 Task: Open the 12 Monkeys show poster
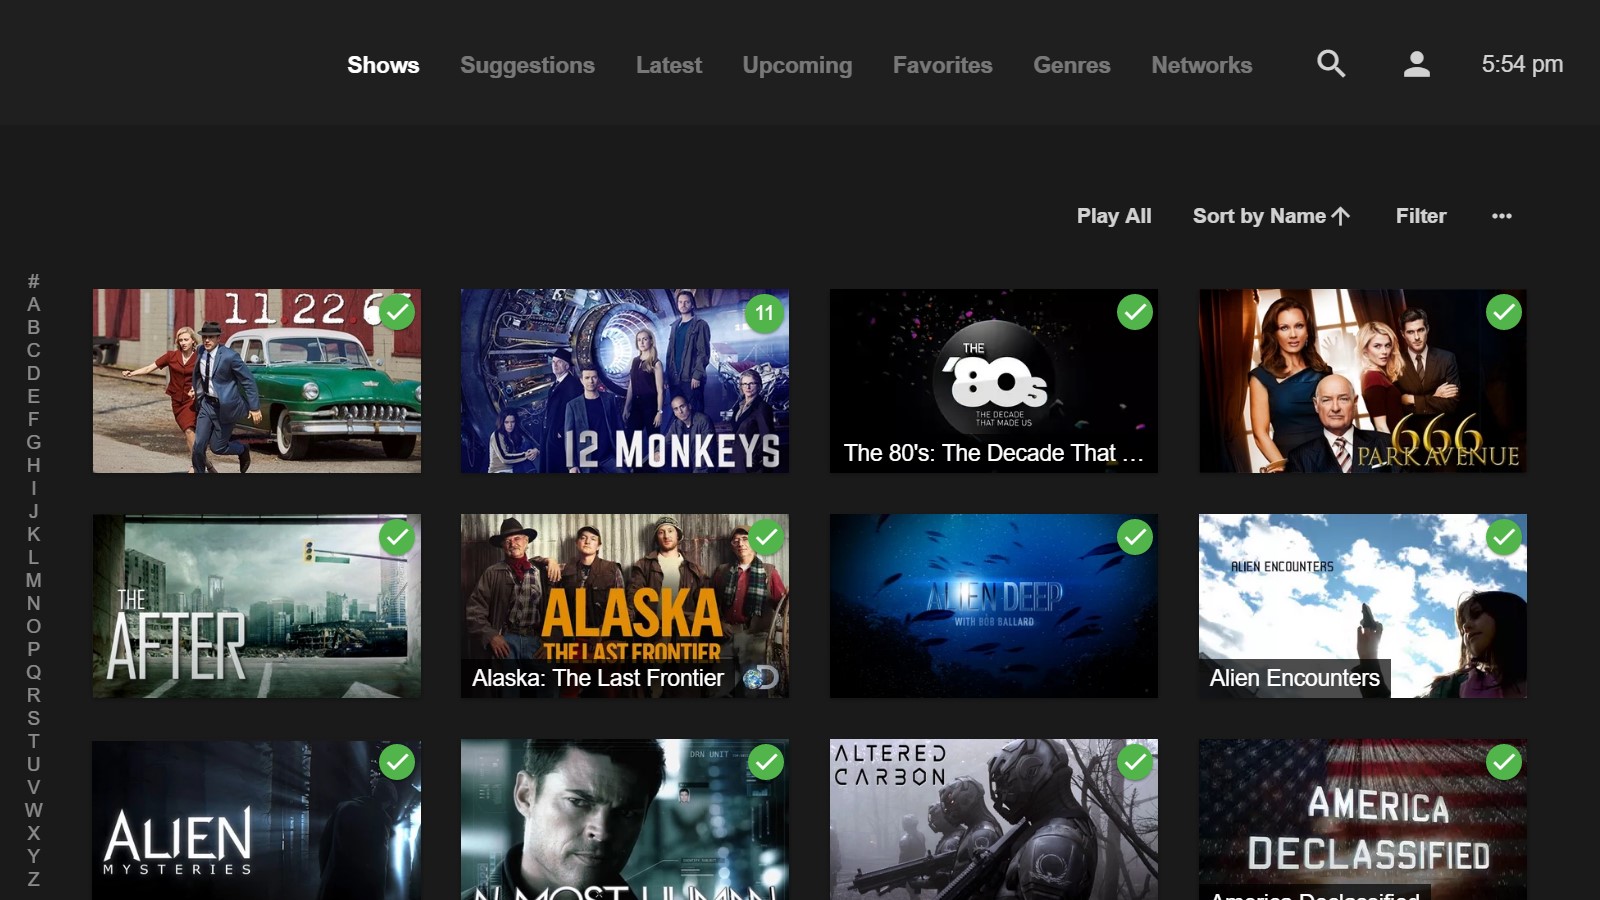tap(625, 381)
